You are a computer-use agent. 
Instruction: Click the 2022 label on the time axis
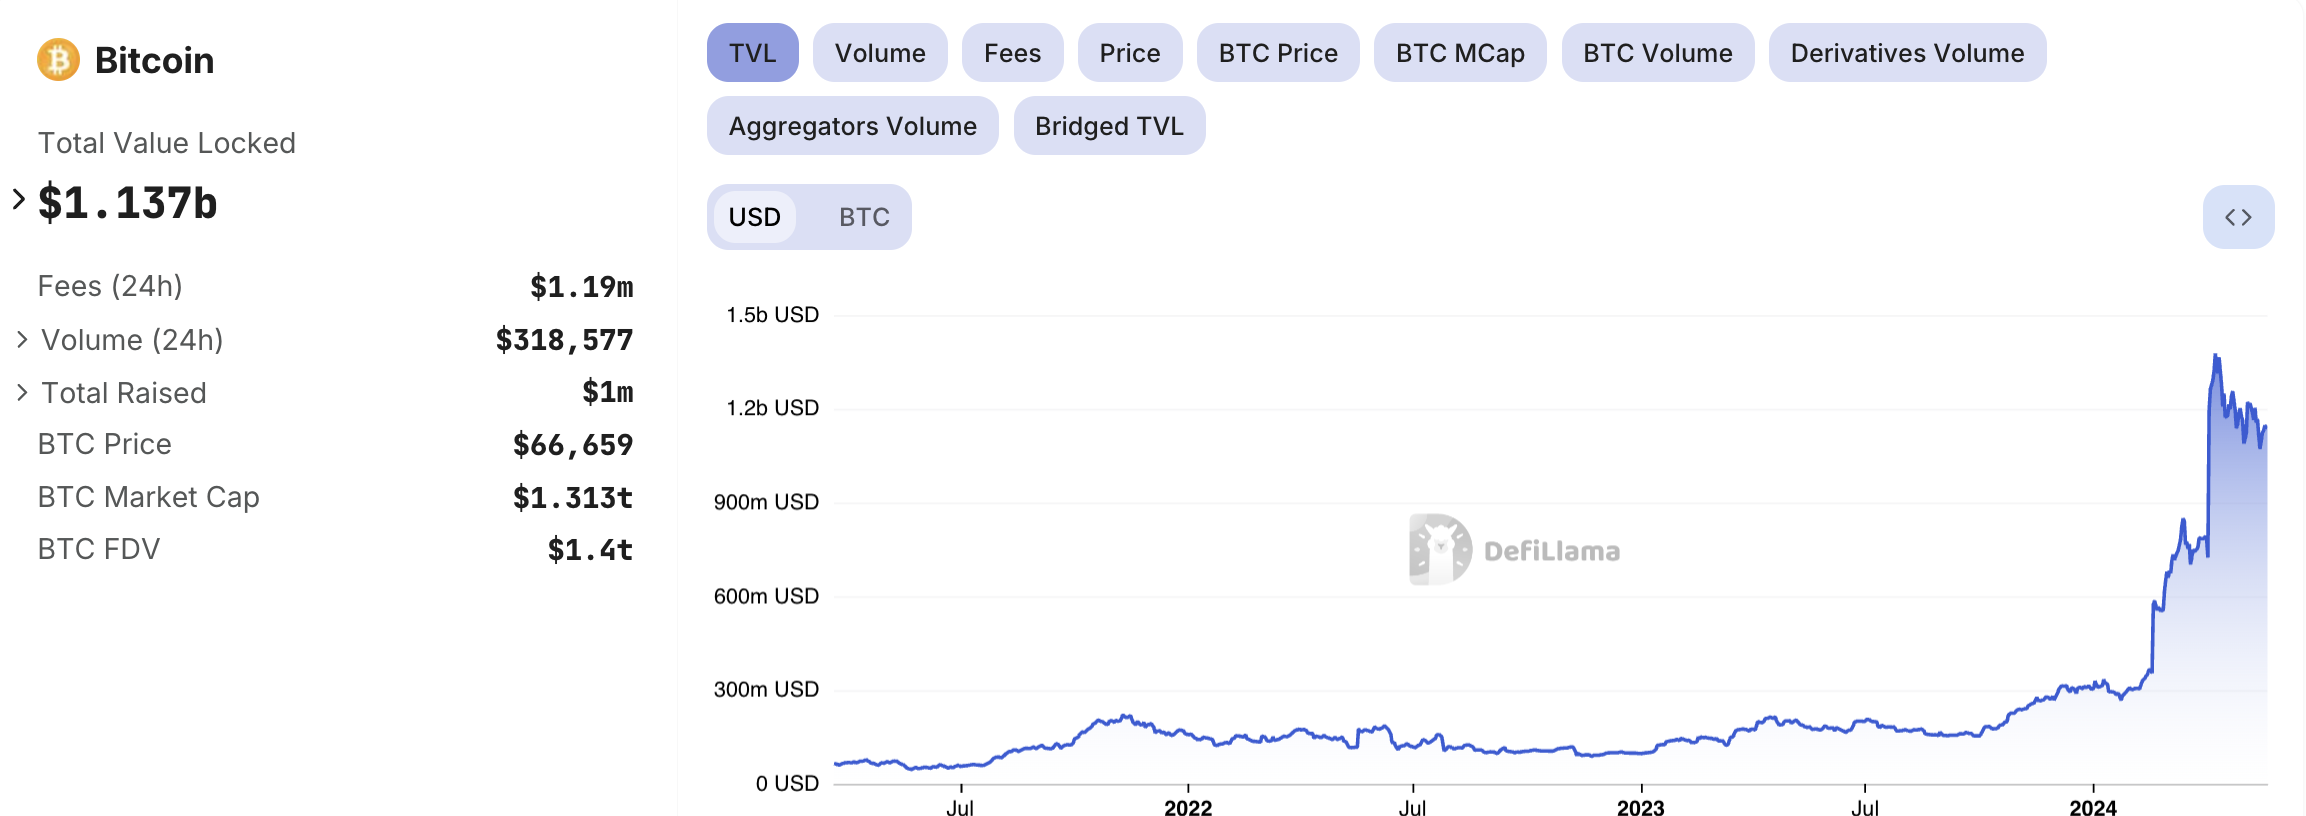click(1188, 807)
